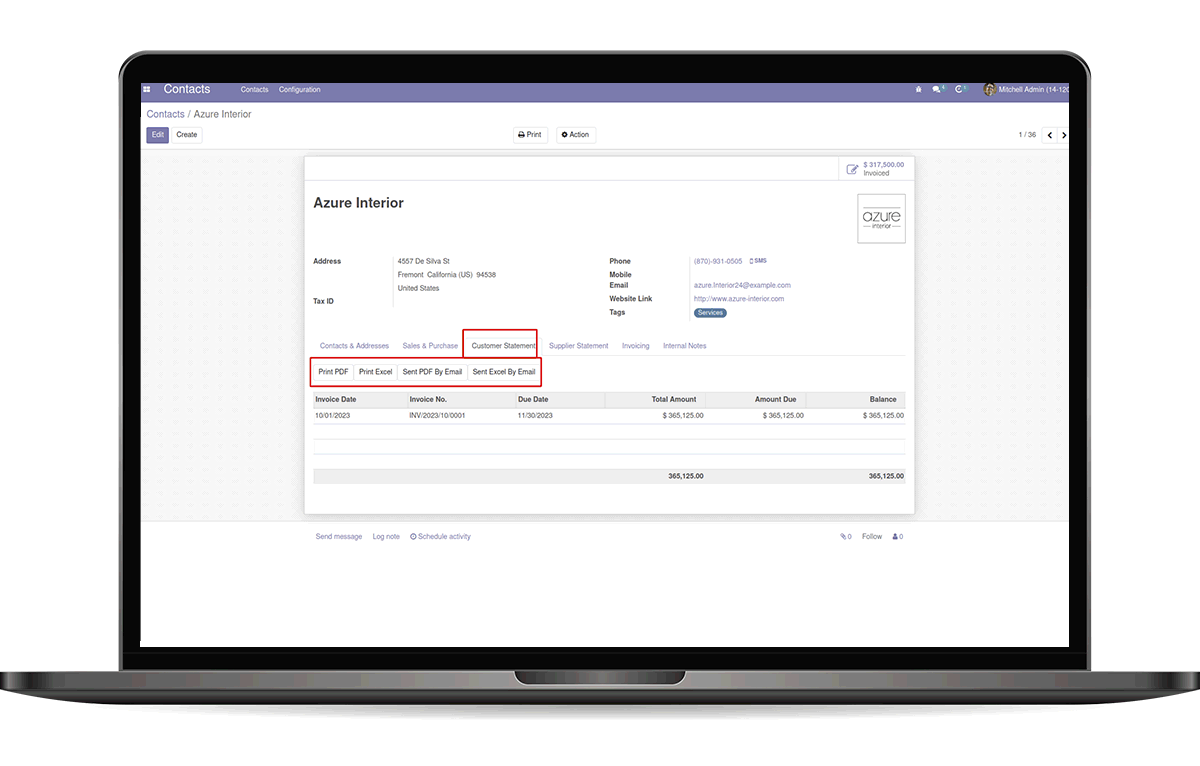Click Schedule activity link
Screen dimensions: 1200x766
(x=440, y=537)
